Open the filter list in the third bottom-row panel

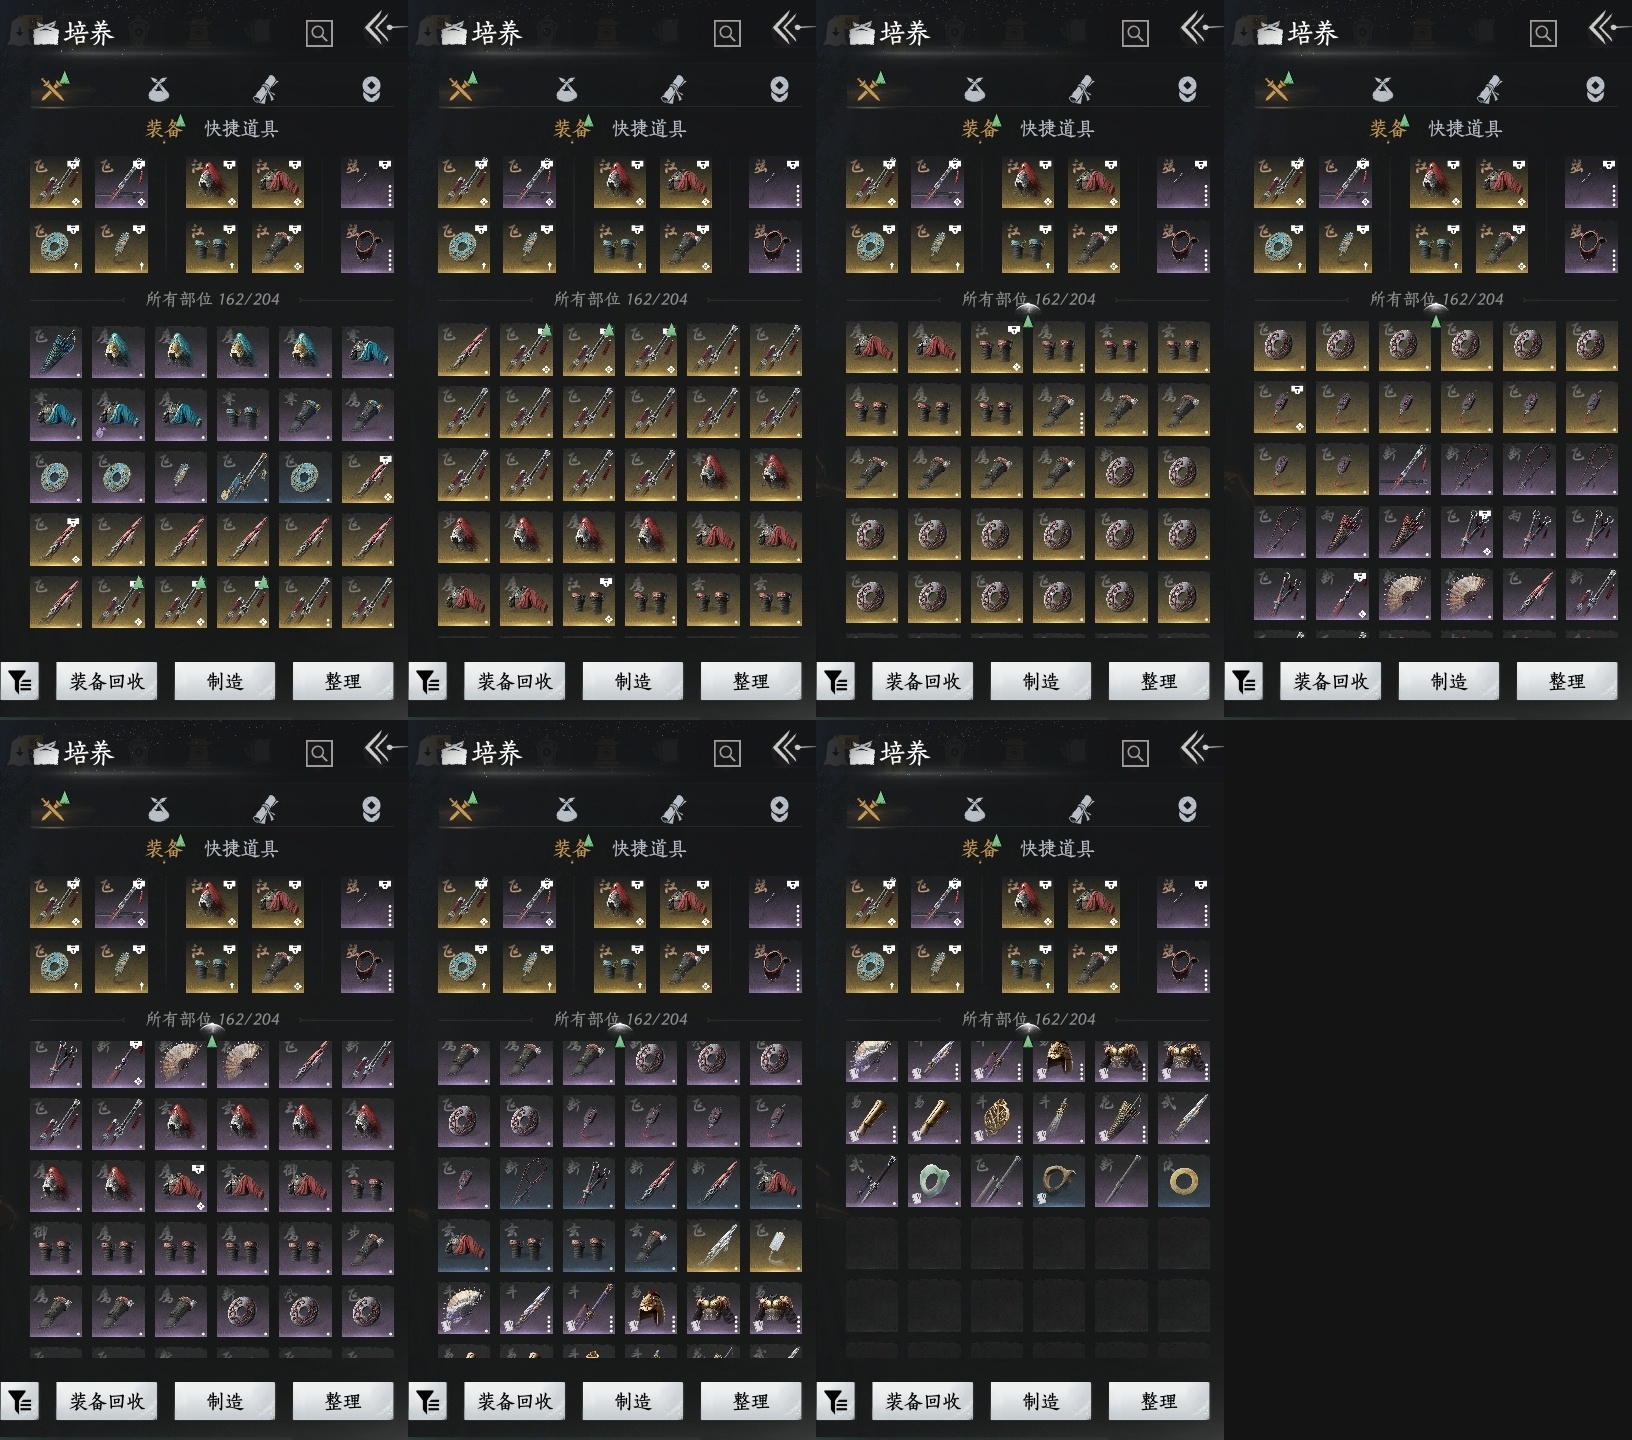(x=836, y=1402)
